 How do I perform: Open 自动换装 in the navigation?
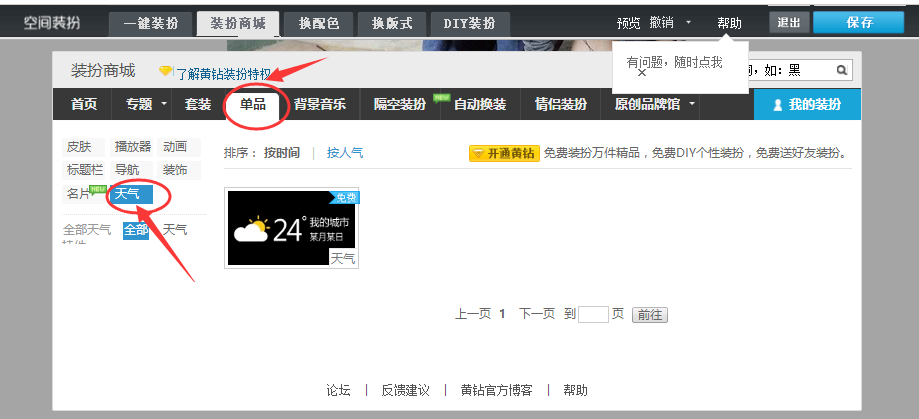coord(480,104)
